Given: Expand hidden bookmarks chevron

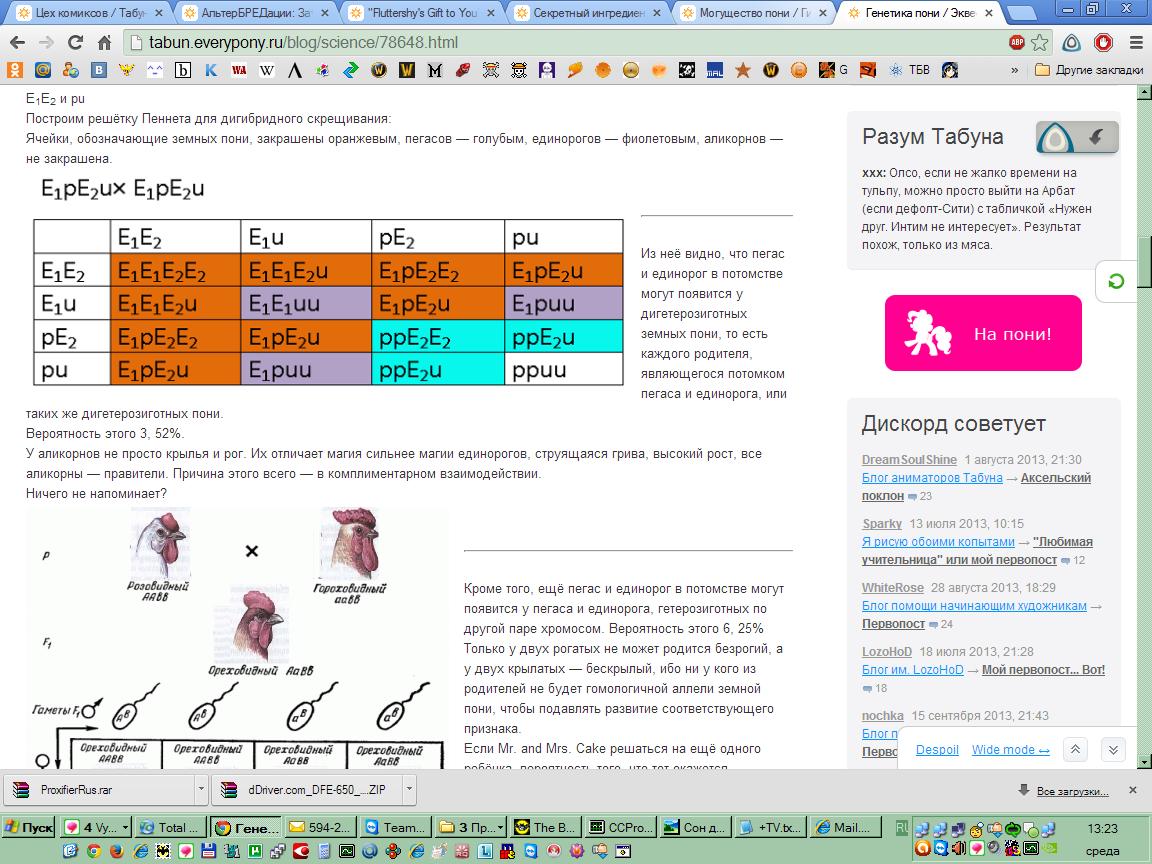Looking at the screenshot, I should pyautogui.click(x=1015, y=70).
